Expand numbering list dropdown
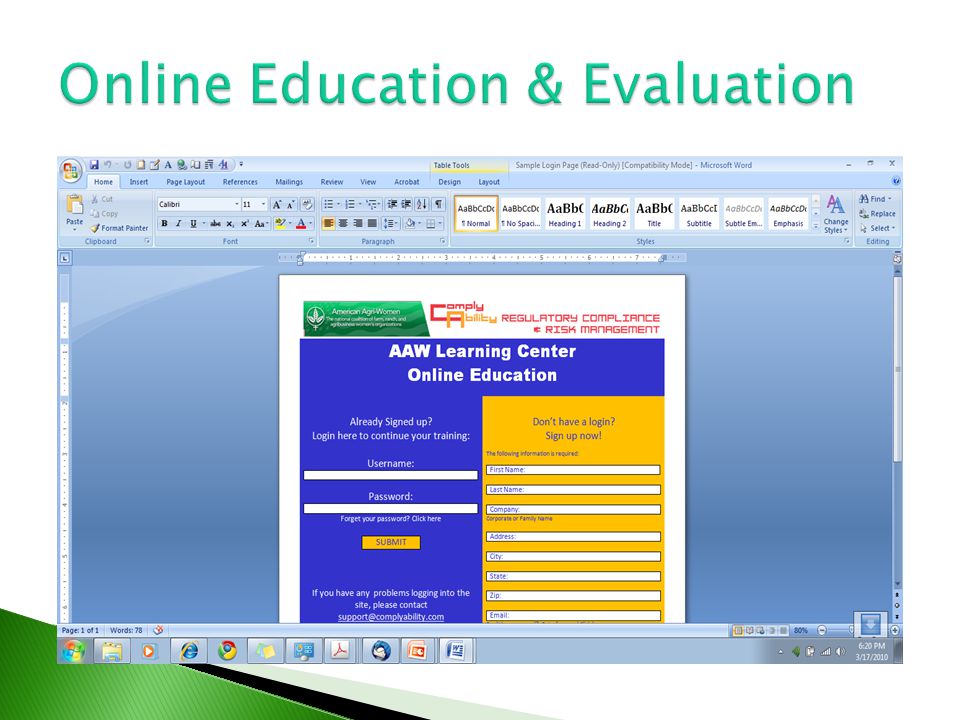960x720 pixels. coord(360,204)
